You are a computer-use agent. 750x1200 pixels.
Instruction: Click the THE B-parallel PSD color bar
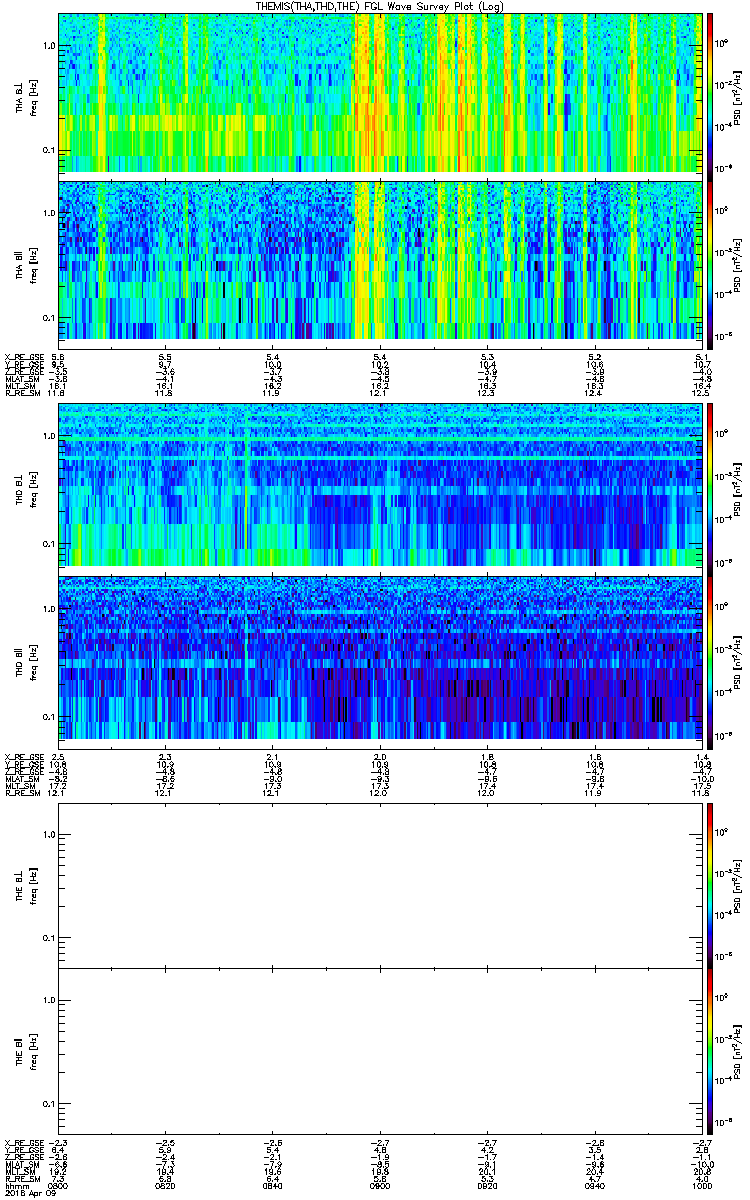(710, 1049)
